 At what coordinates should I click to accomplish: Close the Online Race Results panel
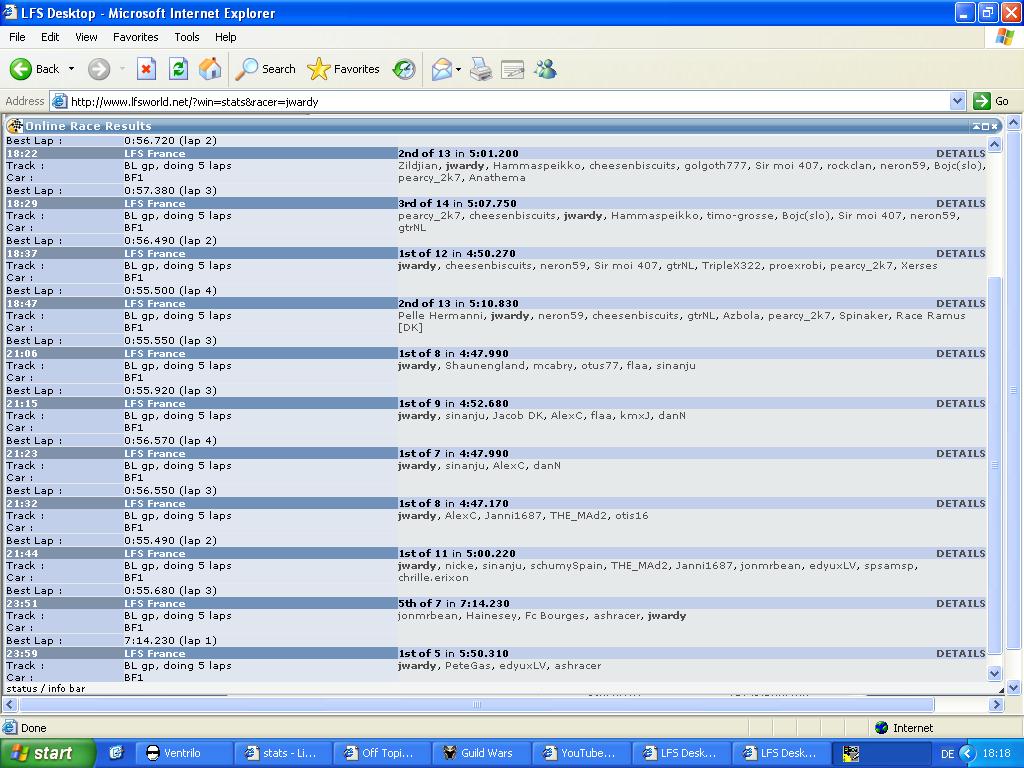click(x=995, y=126)
